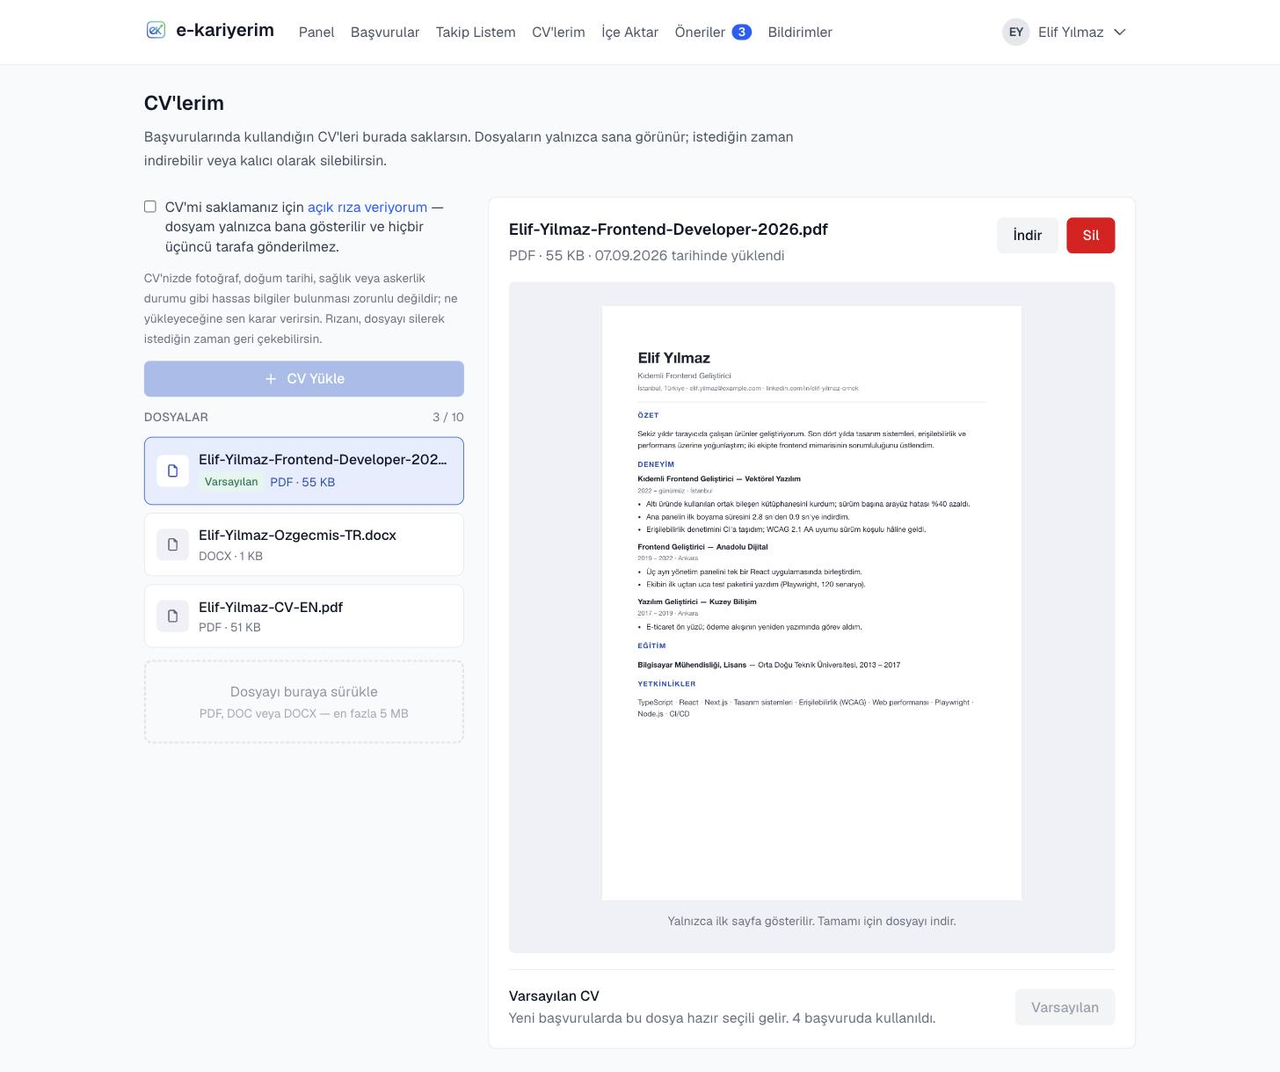Delete the file using the red Sil button
Image resolution: width=1280 pixels, height=1072 pixels.
[x=1090, y=235]
